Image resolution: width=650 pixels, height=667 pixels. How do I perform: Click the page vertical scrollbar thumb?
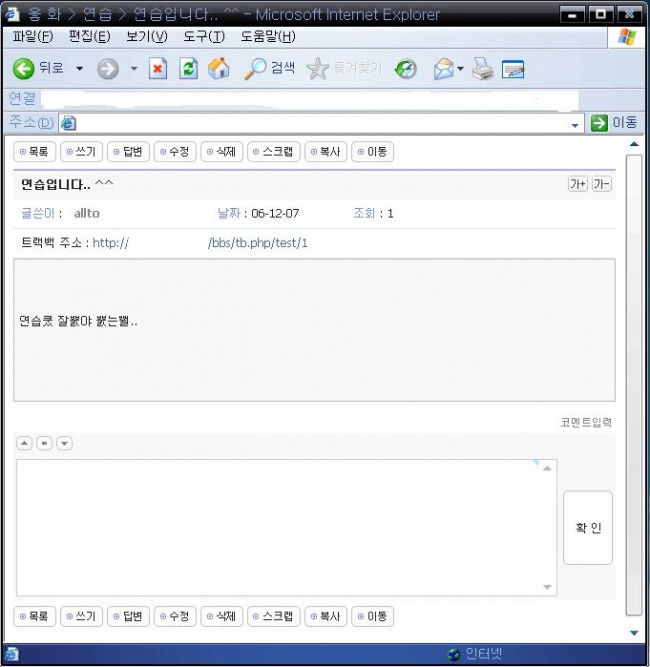[634, 385]
